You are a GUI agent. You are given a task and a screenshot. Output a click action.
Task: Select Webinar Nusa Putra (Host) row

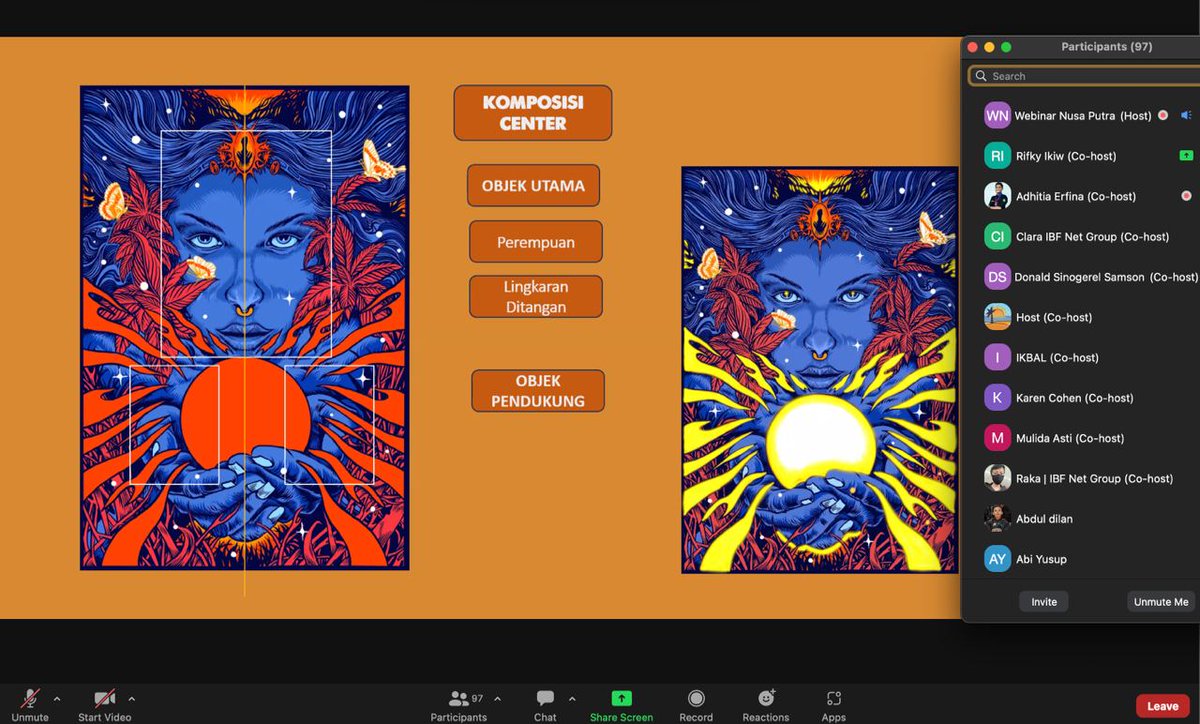click(x=1084, y=116)
